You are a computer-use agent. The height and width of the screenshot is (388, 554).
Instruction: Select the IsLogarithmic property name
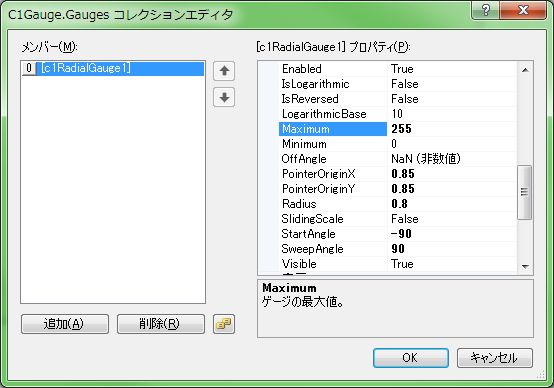[315, 84]
